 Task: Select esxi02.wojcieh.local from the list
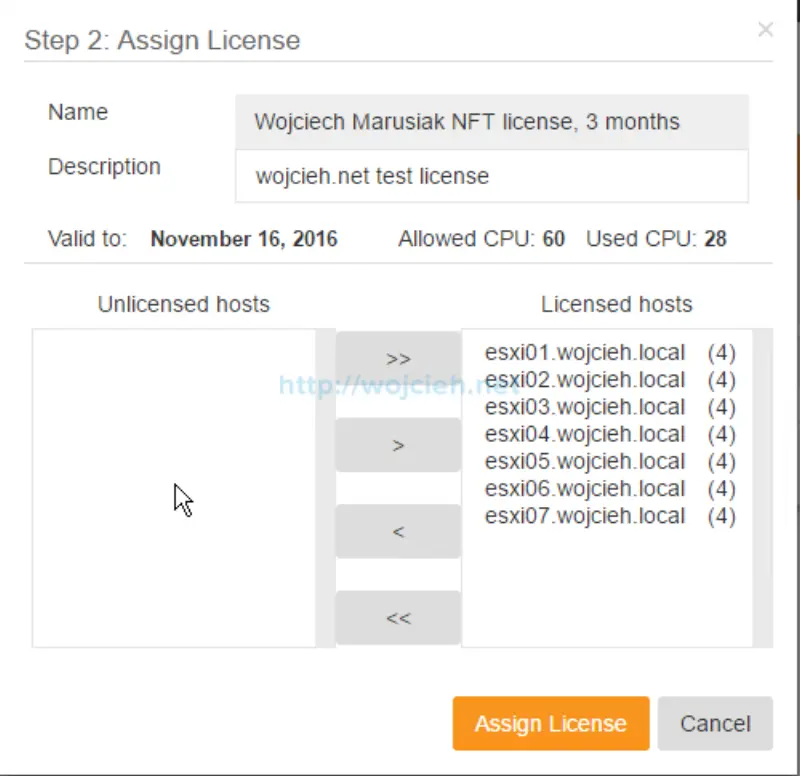pos(586,380)
